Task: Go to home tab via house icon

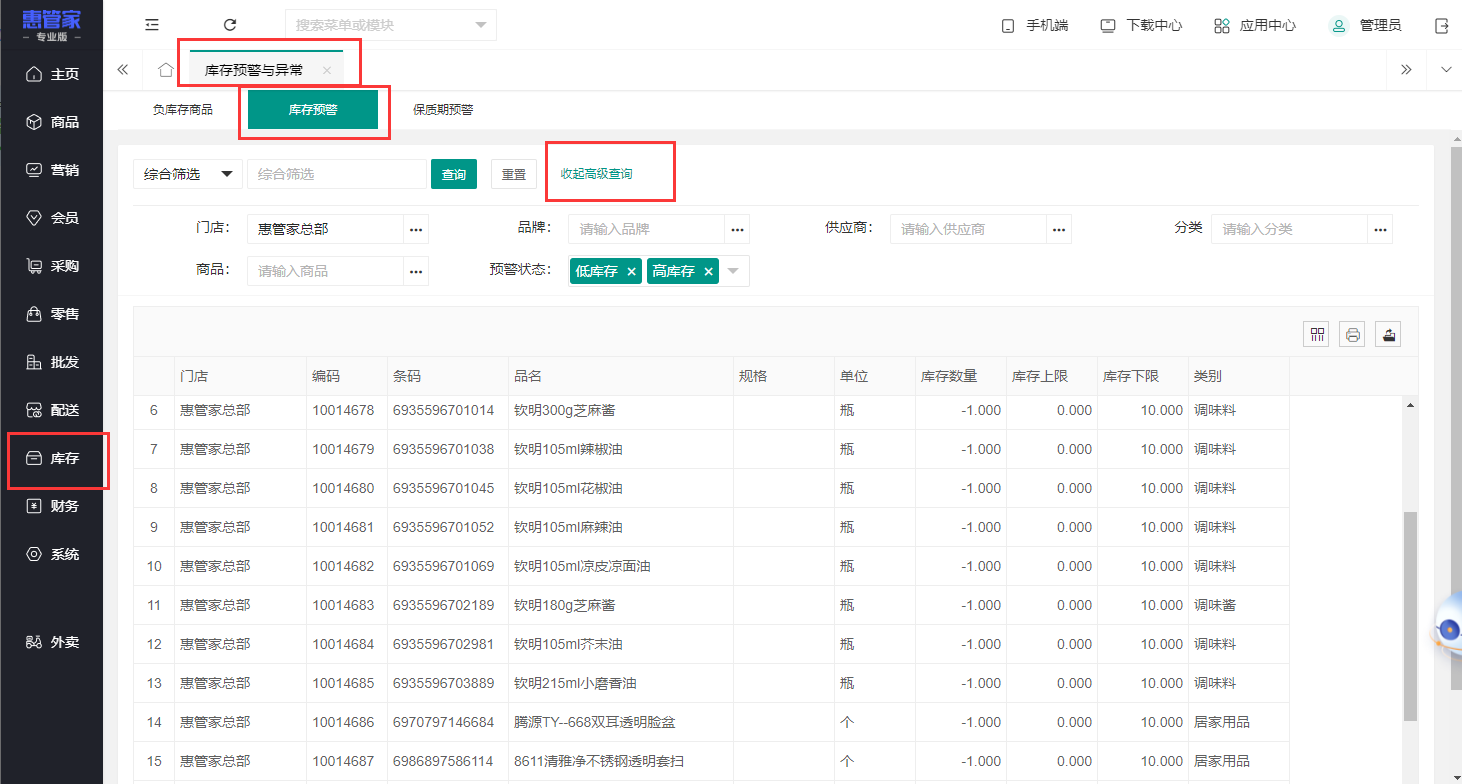Action: coord(166,70)
